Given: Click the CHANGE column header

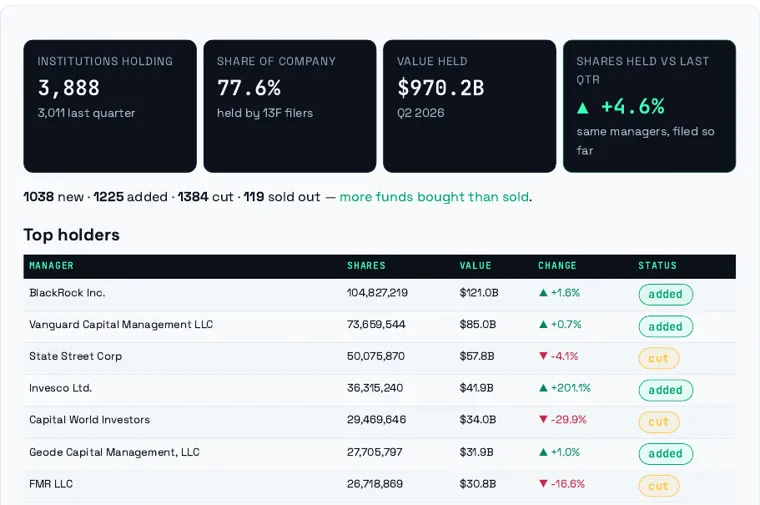Looking at the screenshot, I should [557, 266].
